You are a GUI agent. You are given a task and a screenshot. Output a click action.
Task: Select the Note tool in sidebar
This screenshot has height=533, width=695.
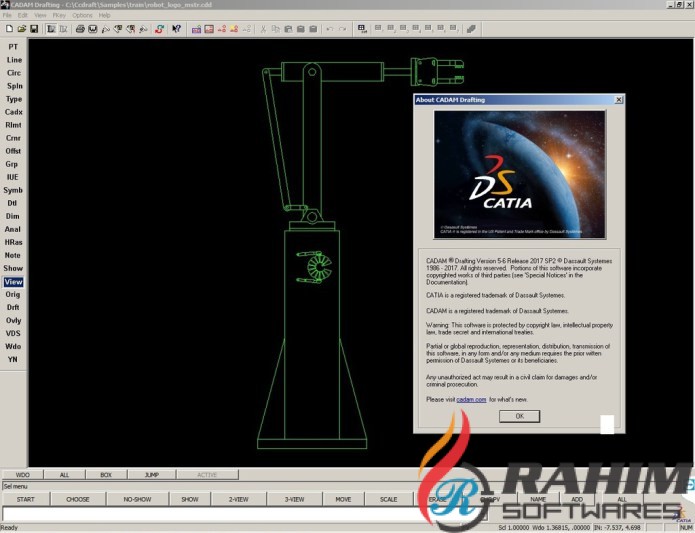[x=13, y=255]
